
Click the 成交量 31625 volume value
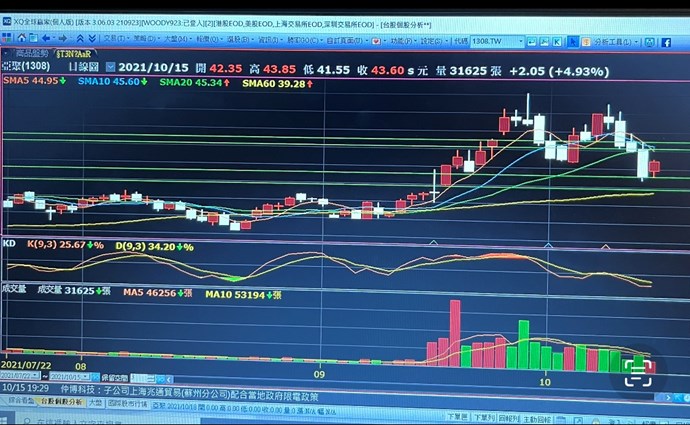click(73, 290)
